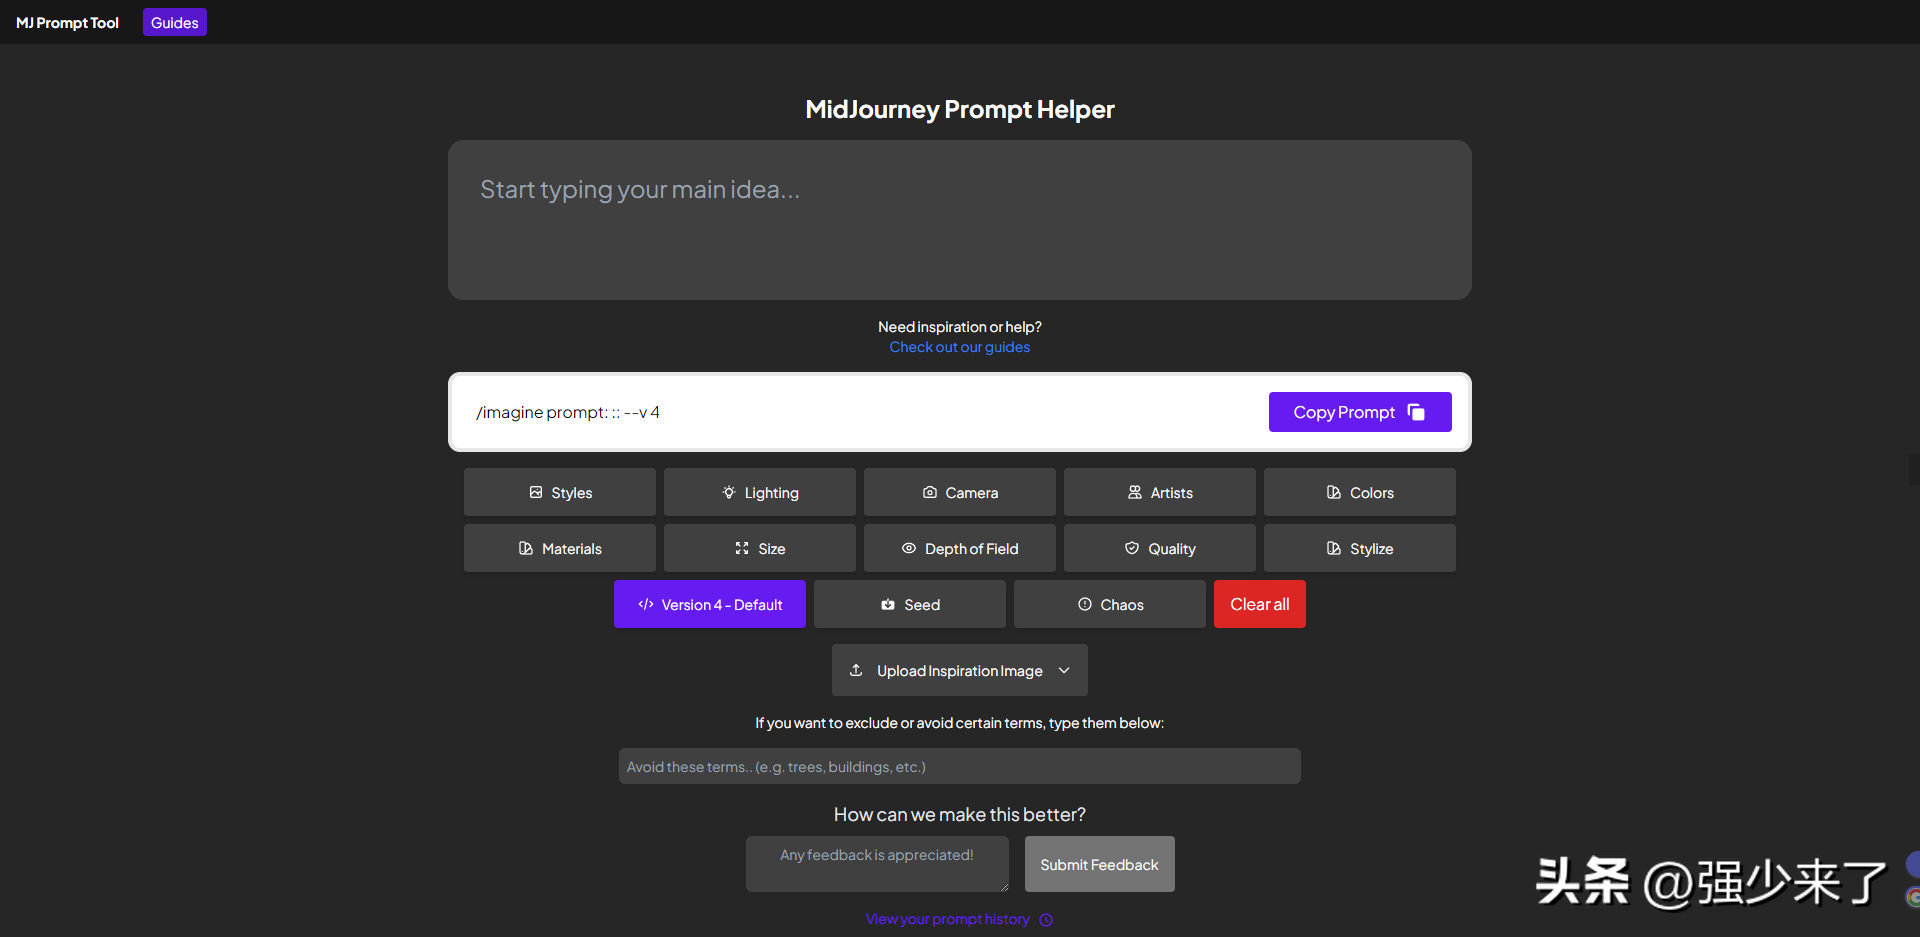The width and height of the screenshot is (1920, 937).
Task: Open the Guides tab
Action: tap(175, 22)
